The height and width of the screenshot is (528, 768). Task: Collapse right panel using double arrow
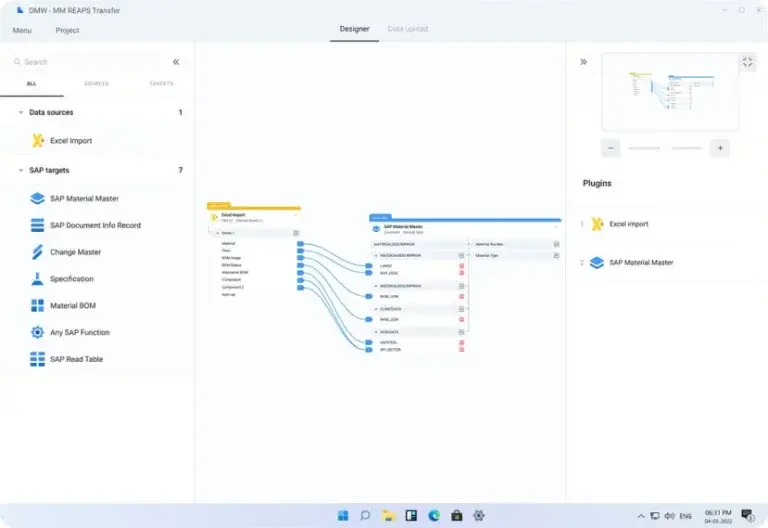pos(583,62)
